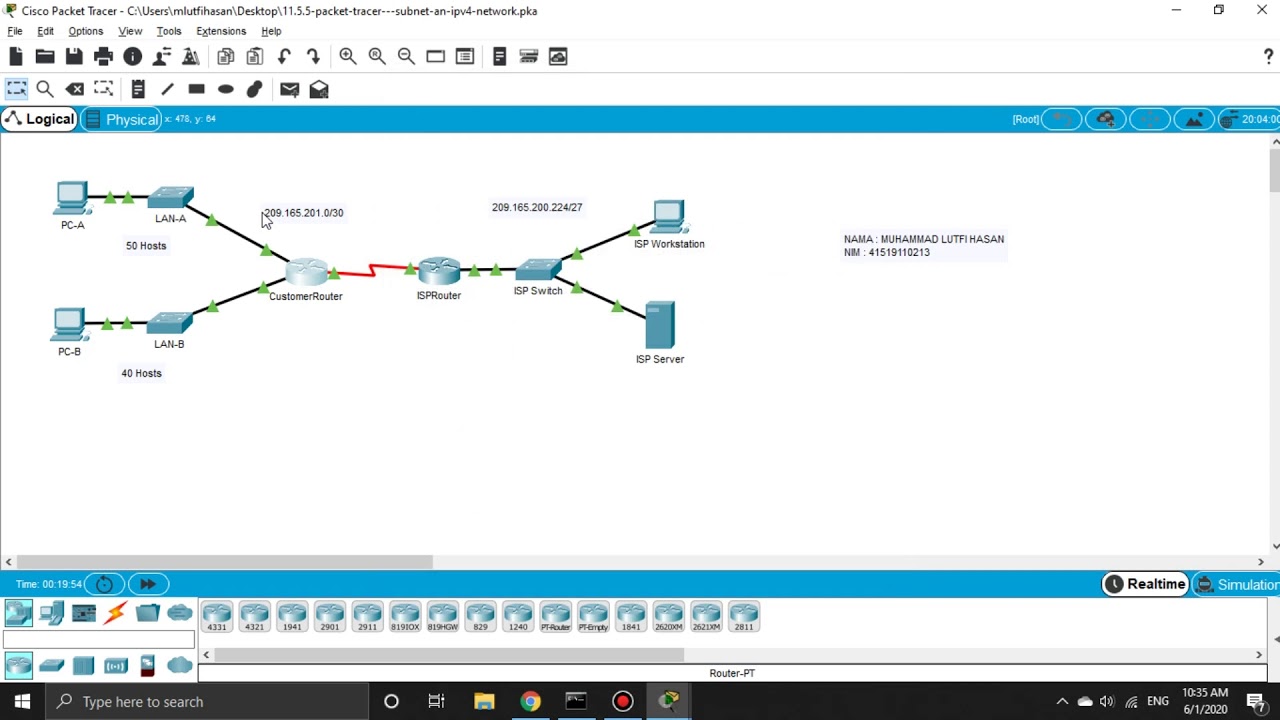Select the Draw Freeform tool
The image size is (1280, 720).
(254, 89)
